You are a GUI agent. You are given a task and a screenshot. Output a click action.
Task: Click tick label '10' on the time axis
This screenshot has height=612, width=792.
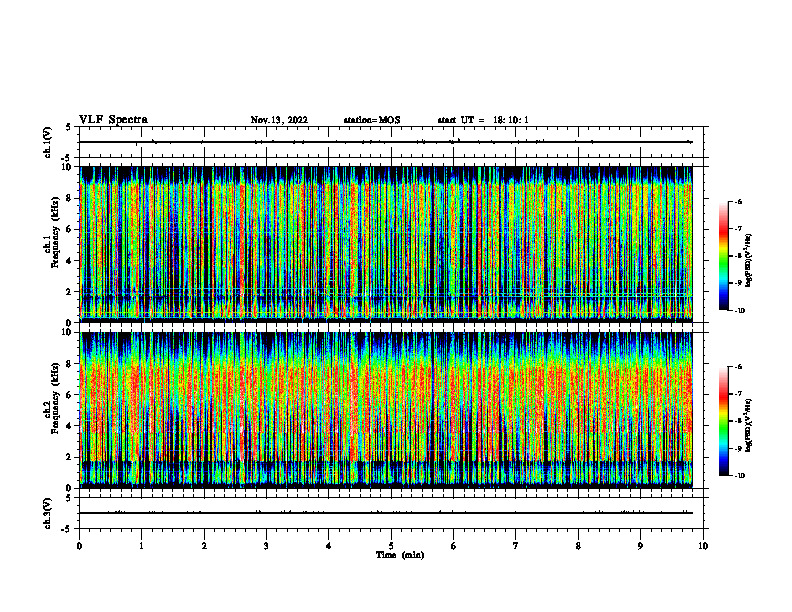[x=703, y=546]
